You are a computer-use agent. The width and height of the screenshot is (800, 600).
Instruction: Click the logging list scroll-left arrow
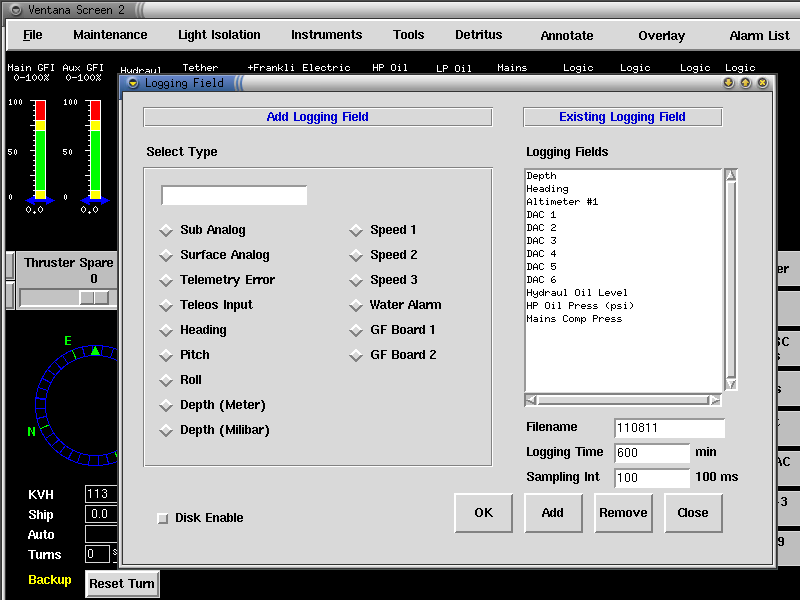[531, 400]
